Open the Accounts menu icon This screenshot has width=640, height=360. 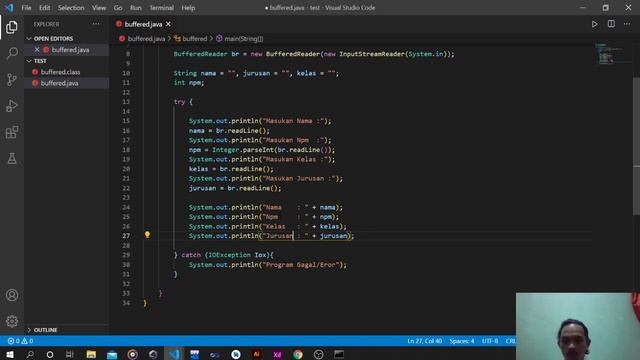pyautogui.click(x=12, y=295)
